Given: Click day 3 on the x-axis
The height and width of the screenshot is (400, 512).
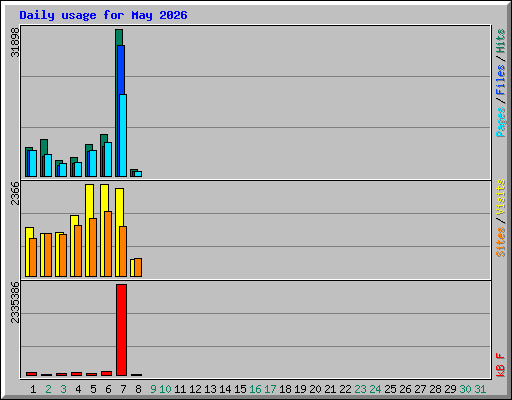Looking at the screenshot, I should tap(63, 389).
